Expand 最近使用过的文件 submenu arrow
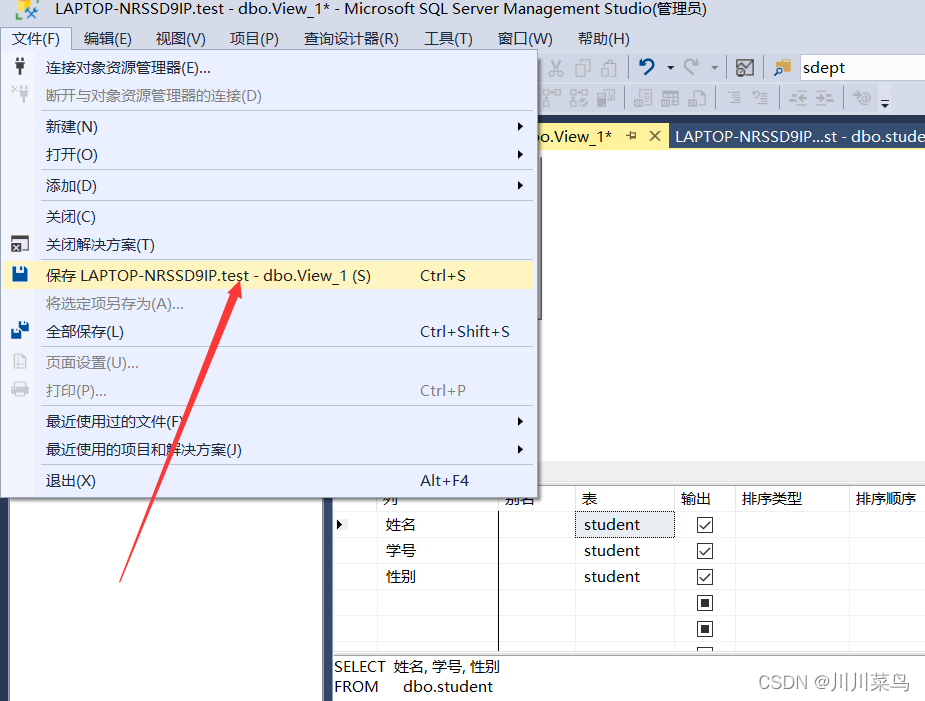The image size is (925, 701). 520,421
